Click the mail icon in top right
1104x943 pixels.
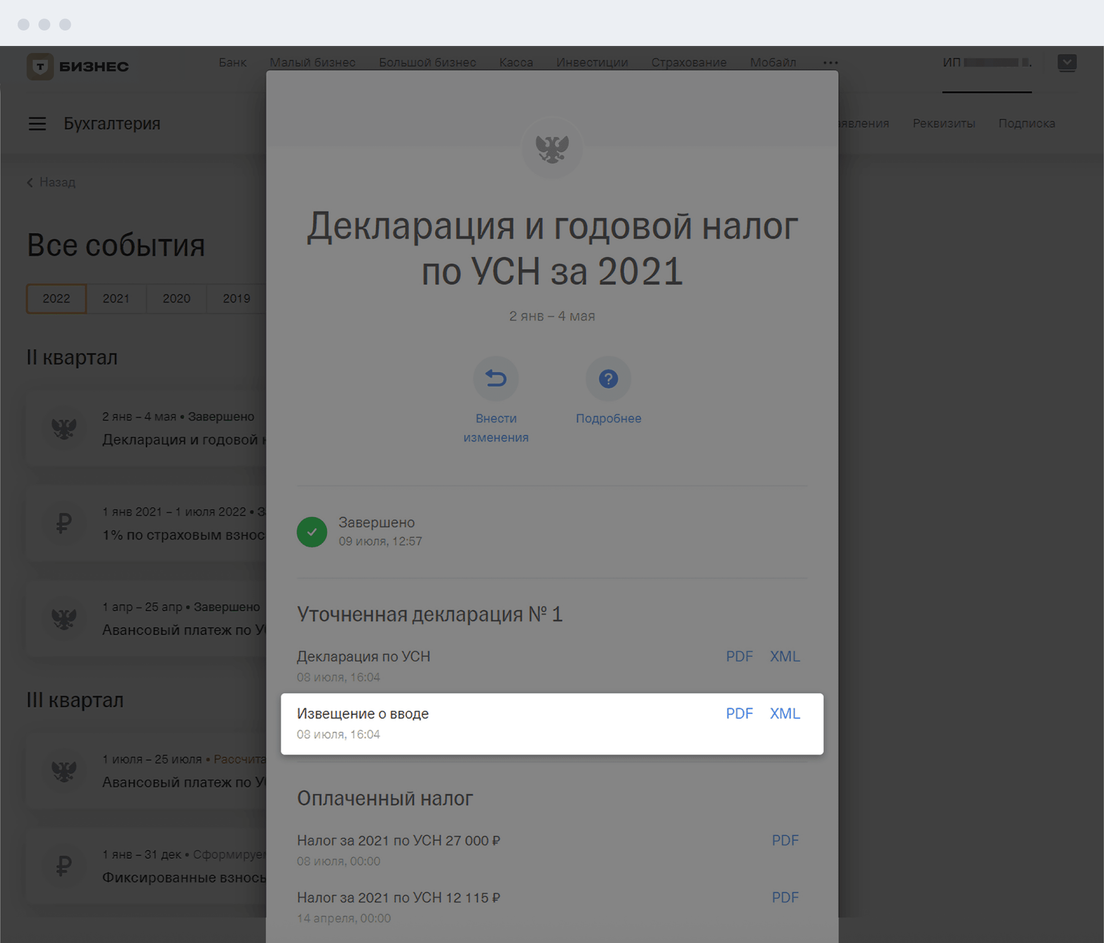click(x=1067, y=63)
